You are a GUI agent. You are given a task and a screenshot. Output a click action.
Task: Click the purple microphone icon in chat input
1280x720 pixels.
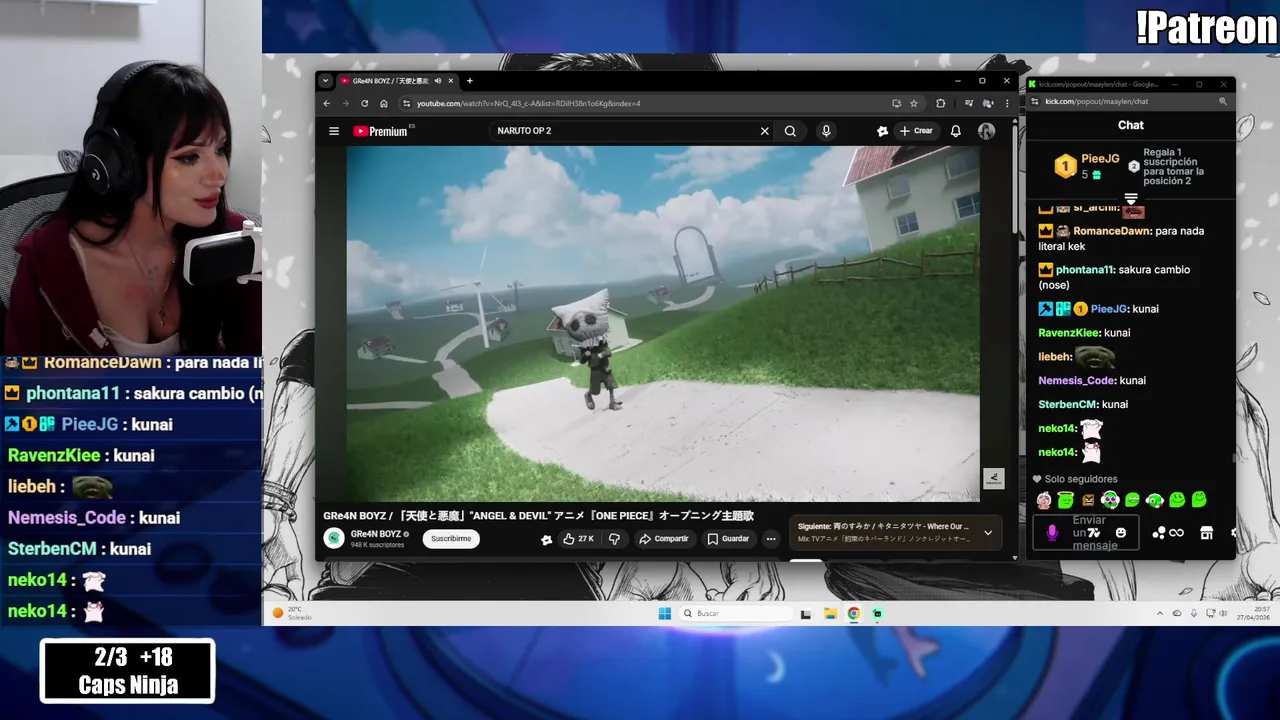coord(1052,533)
